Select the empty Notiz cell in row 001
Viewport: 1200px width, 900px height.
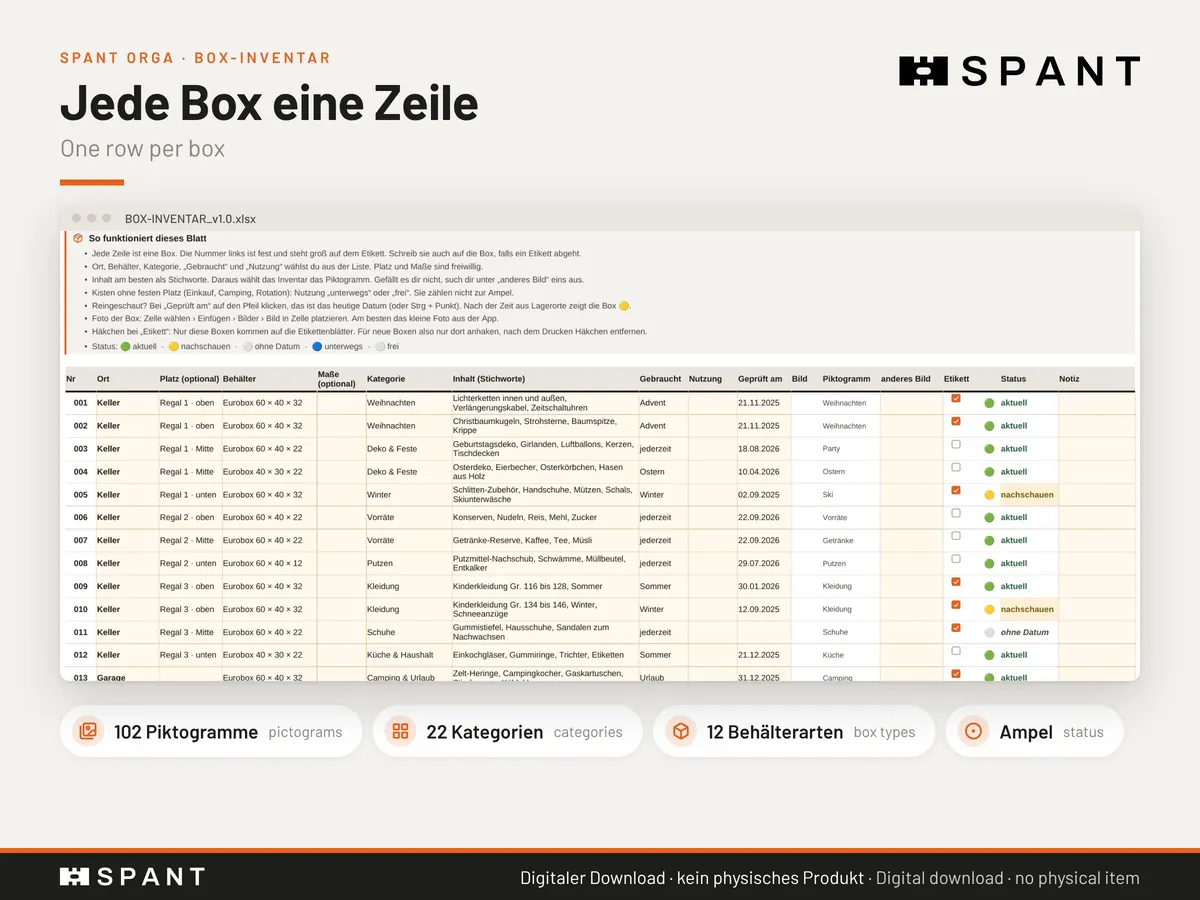tap(1096, 403)
